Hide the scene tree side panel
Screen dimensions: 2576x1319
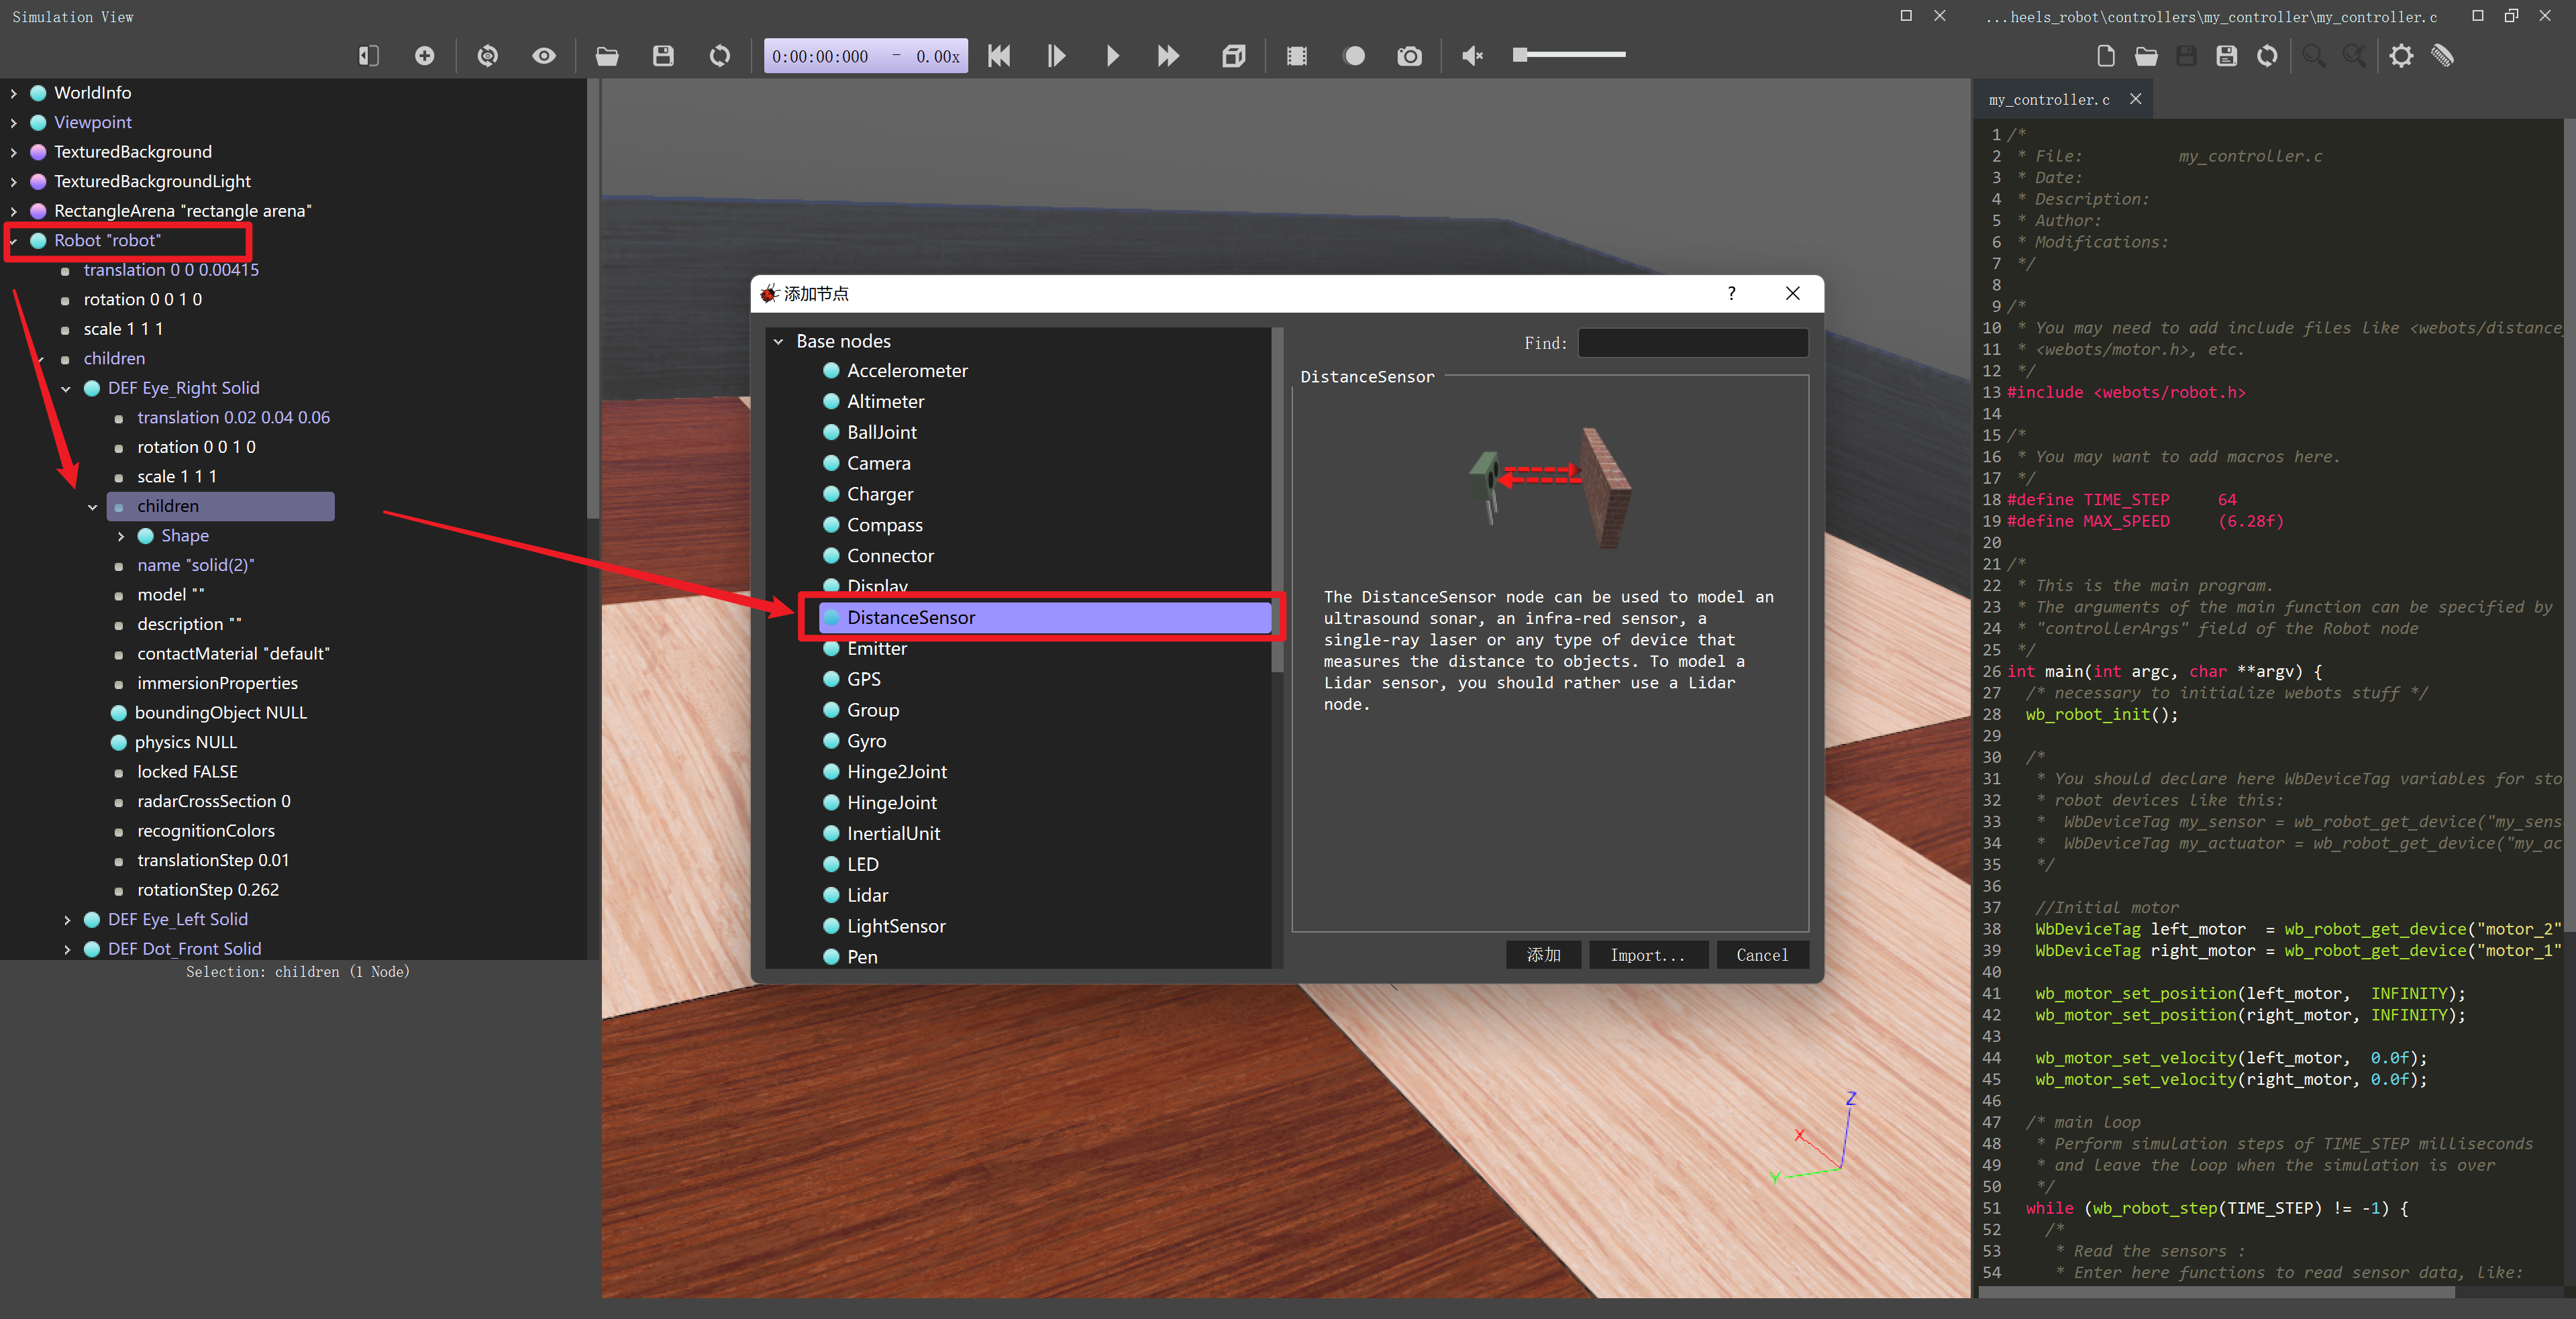pos(368,56)
